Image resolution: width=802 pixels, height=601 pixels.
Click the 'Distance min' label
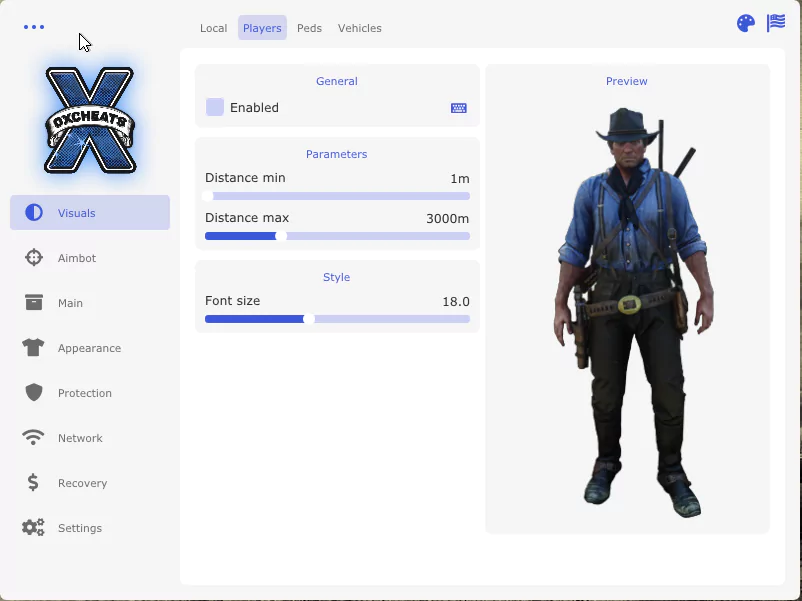[246, 178]
